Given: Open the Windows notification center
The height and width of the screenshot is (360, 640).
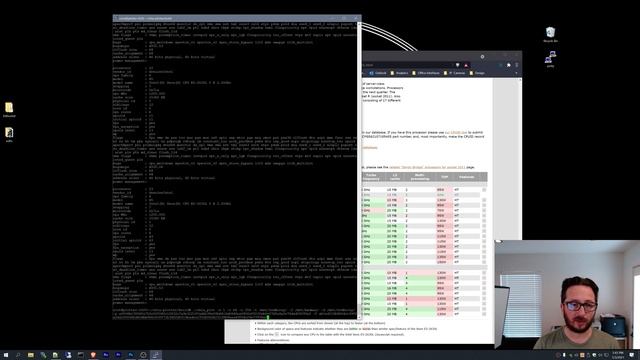Looking at the screenshot, I should coord(631,355).
